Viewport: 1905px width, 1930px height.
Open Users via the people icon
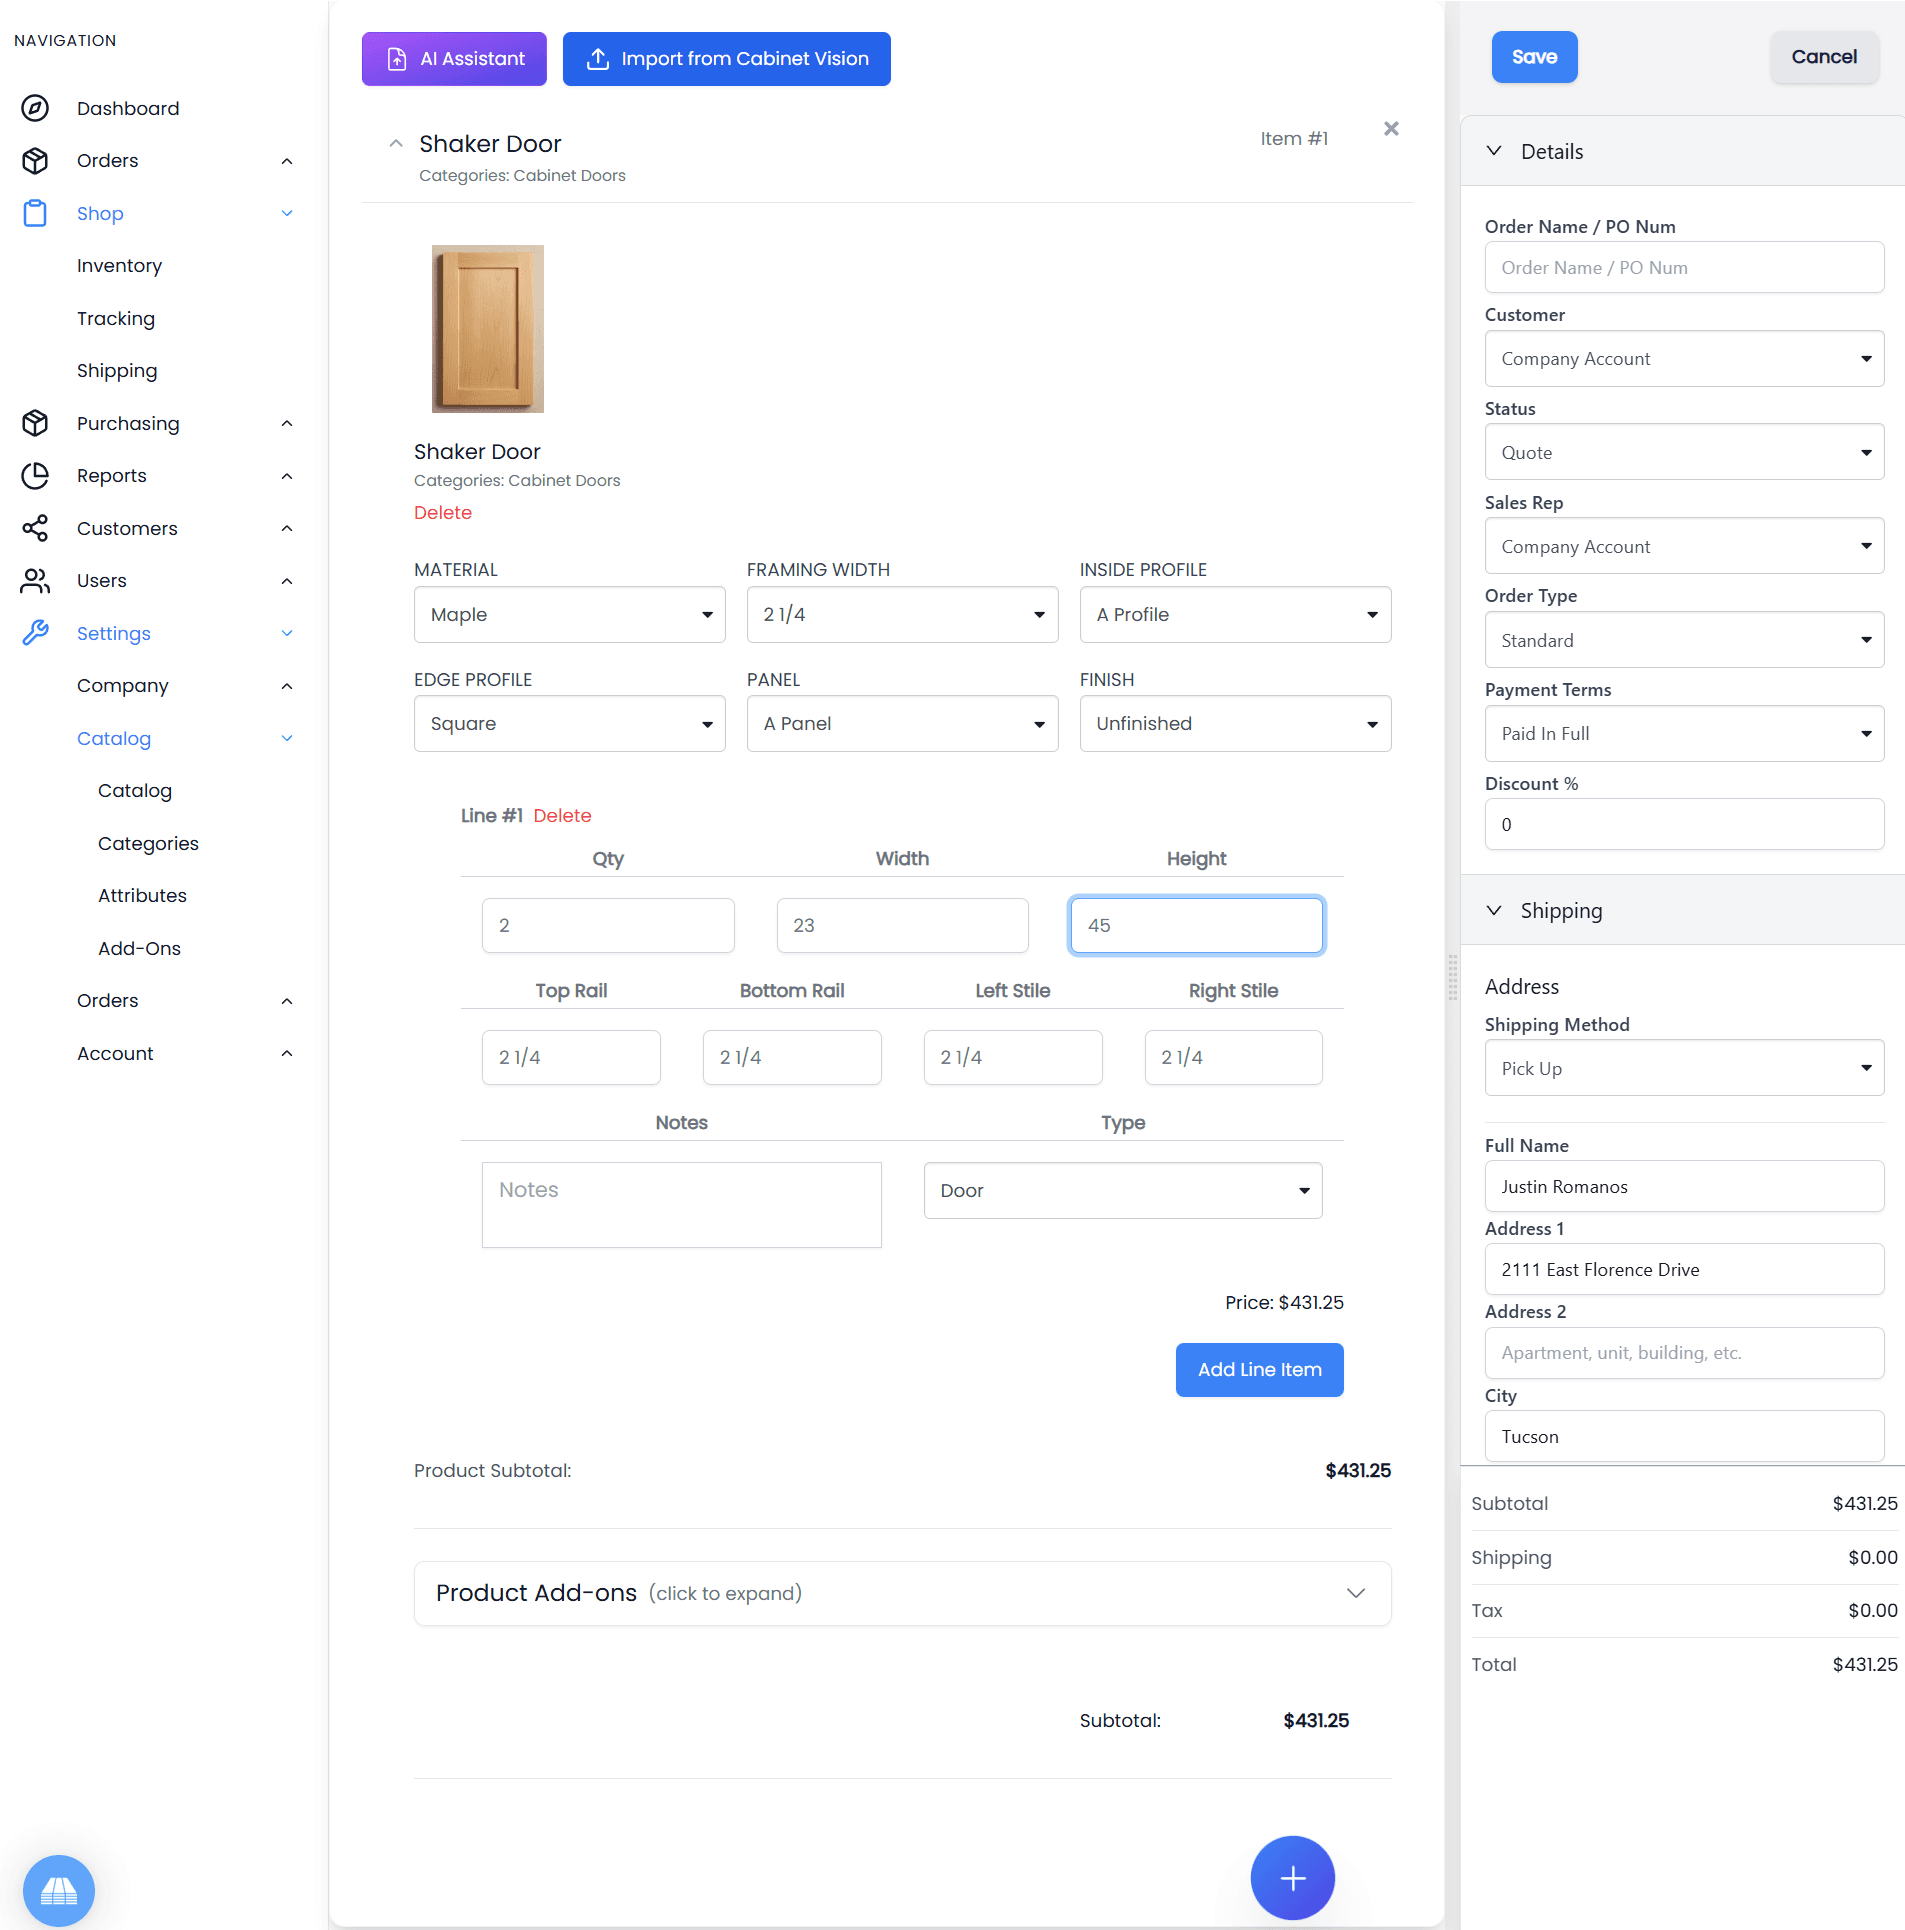[x=36, y=580]
